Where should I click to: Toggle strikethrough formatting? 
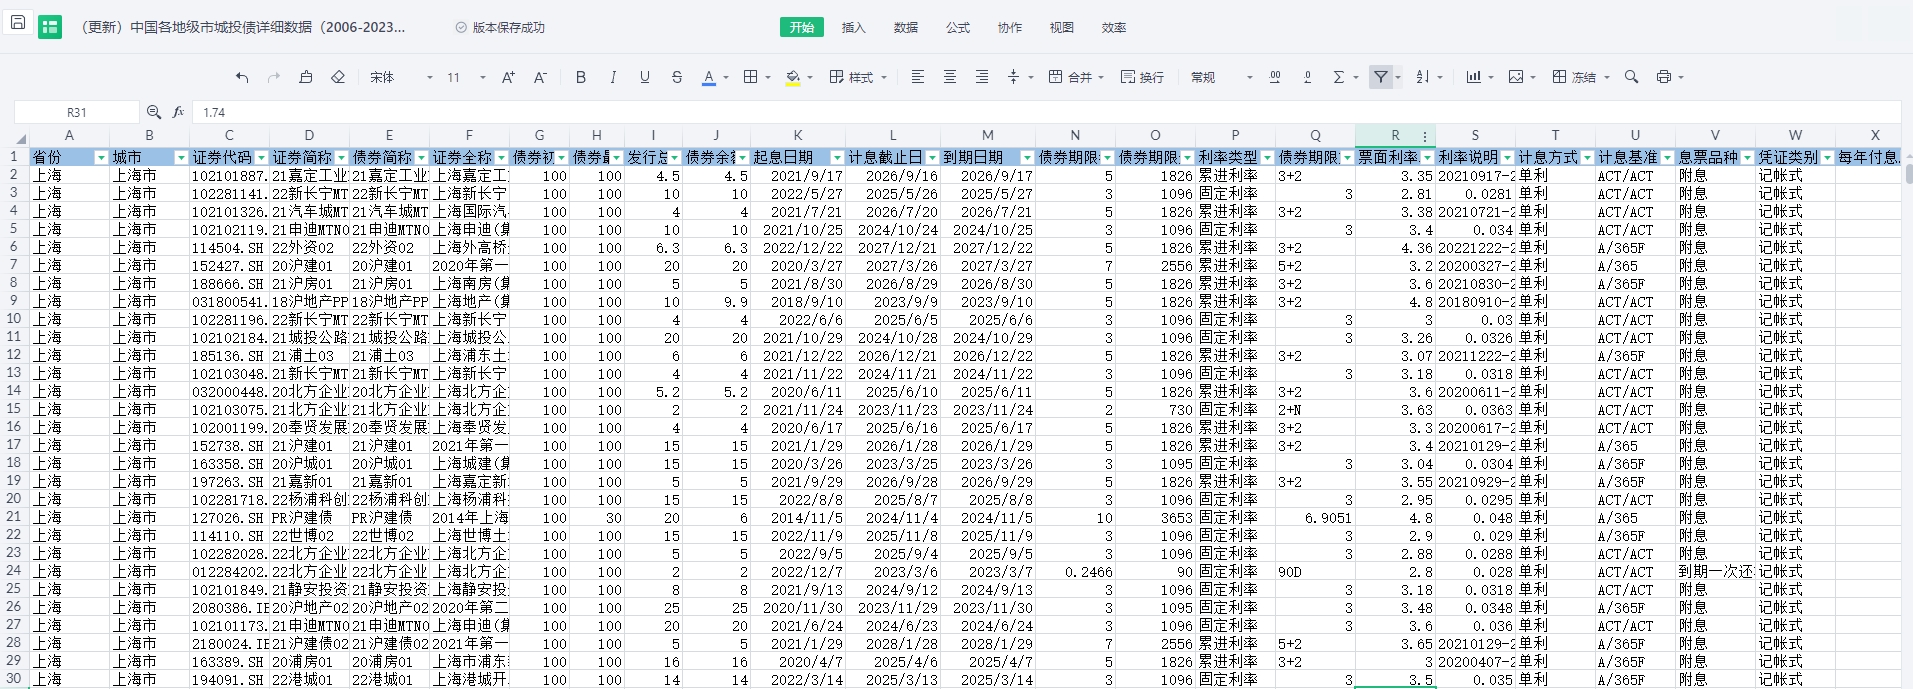tap(677, 77)
